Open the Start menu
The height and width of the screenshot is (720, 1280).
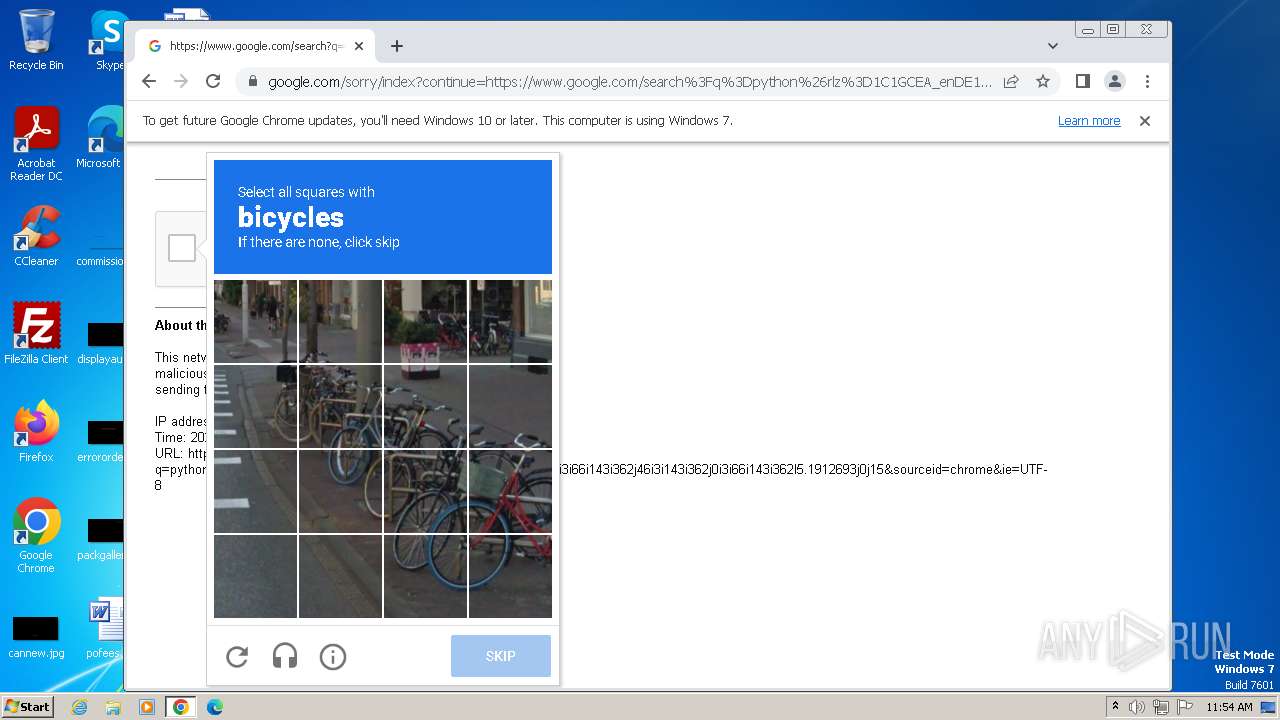click(27, 707)
